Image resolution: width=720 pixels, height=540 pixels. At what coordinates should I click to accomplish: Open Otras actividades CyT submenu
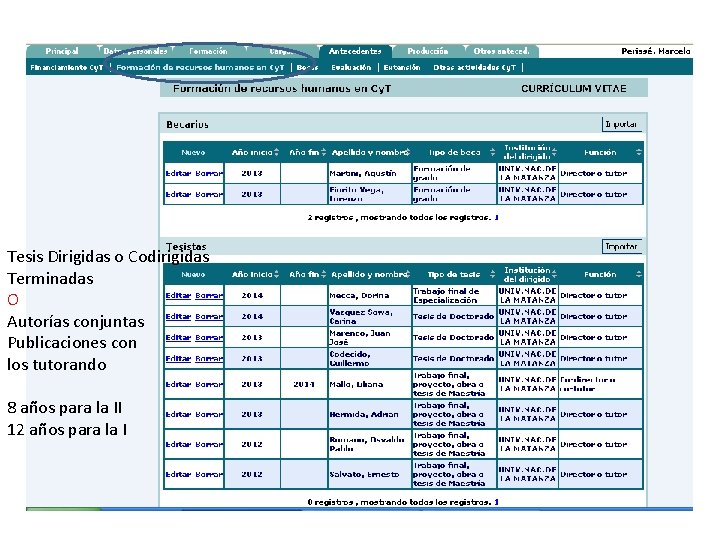tap(474, 68)
